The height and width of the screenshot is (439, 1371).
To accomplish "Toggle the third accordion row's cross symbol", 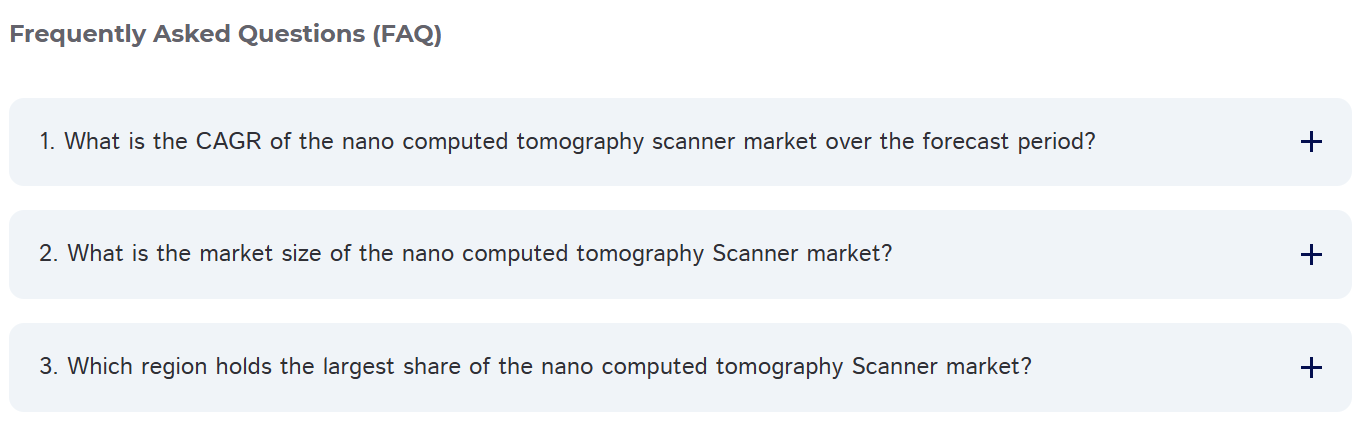I will [x=1311, y=368].
